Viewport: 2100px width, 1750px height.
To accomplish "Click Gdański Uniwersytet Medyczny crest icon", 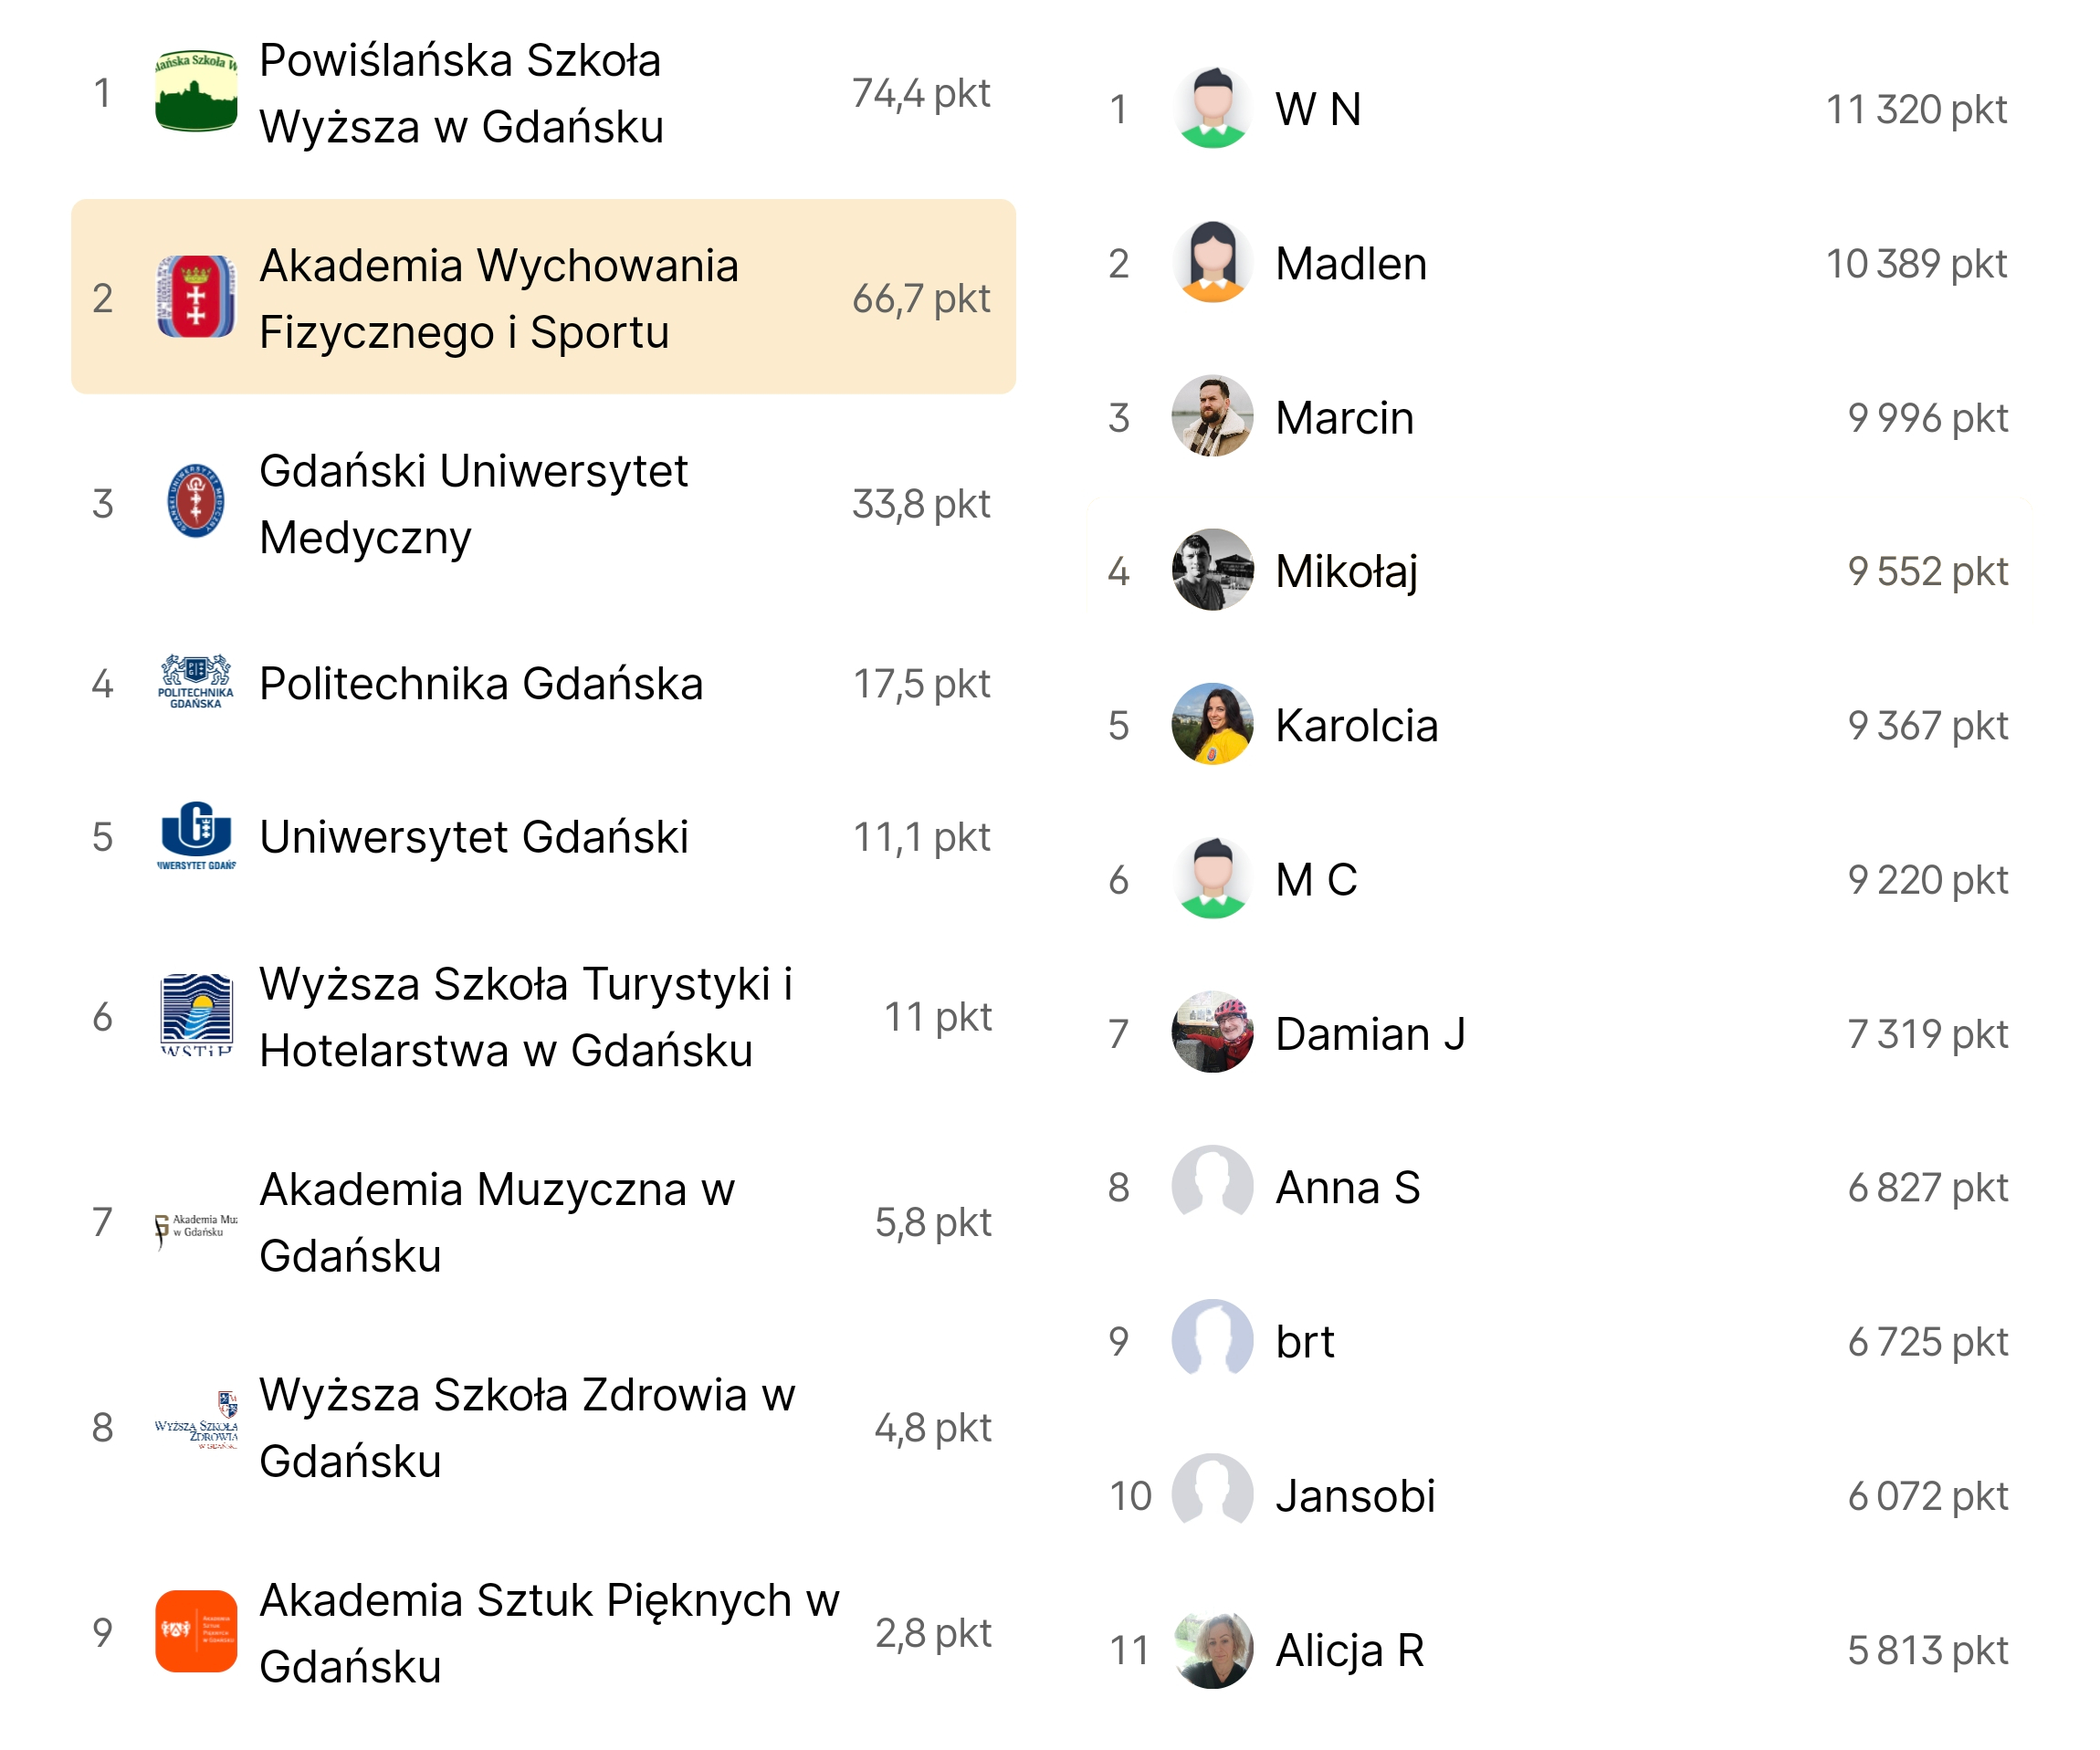I will (196, 501).
